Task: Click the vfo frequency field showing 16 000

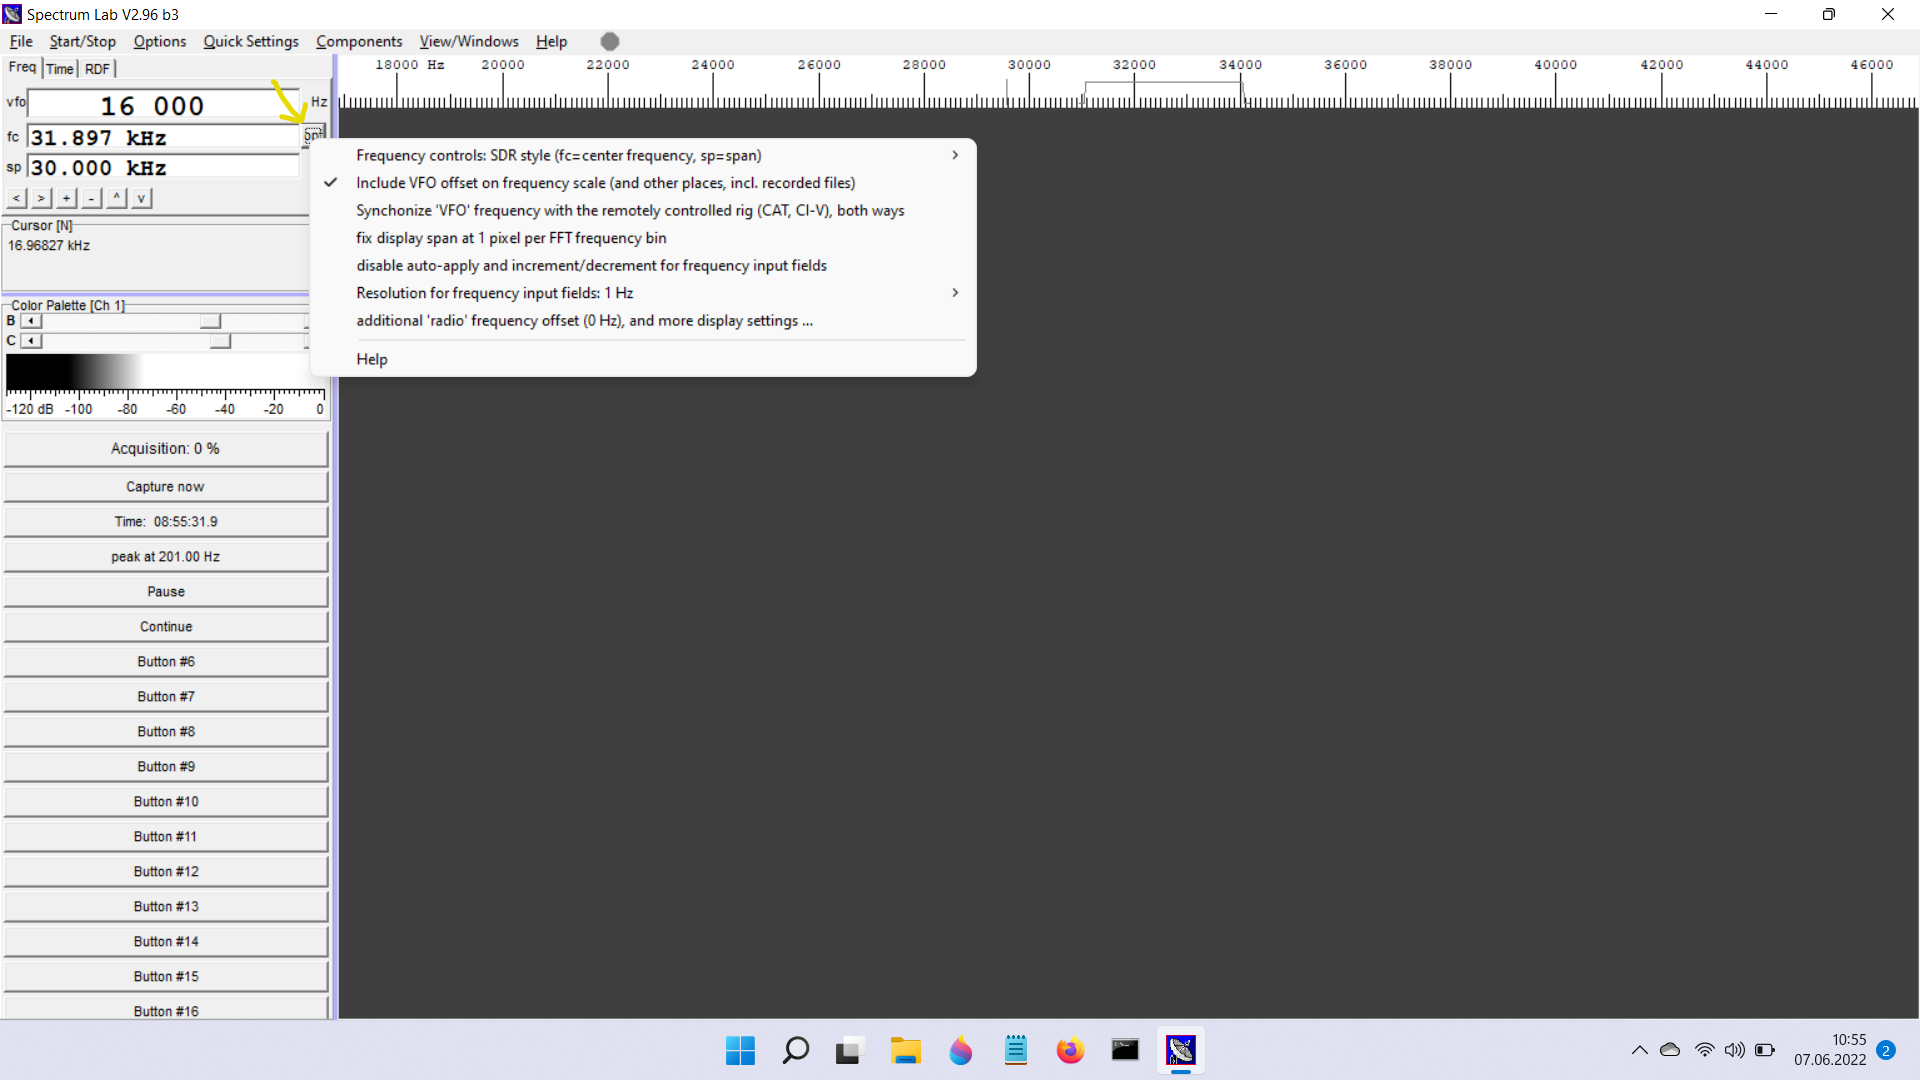Action: coord(165,105)
